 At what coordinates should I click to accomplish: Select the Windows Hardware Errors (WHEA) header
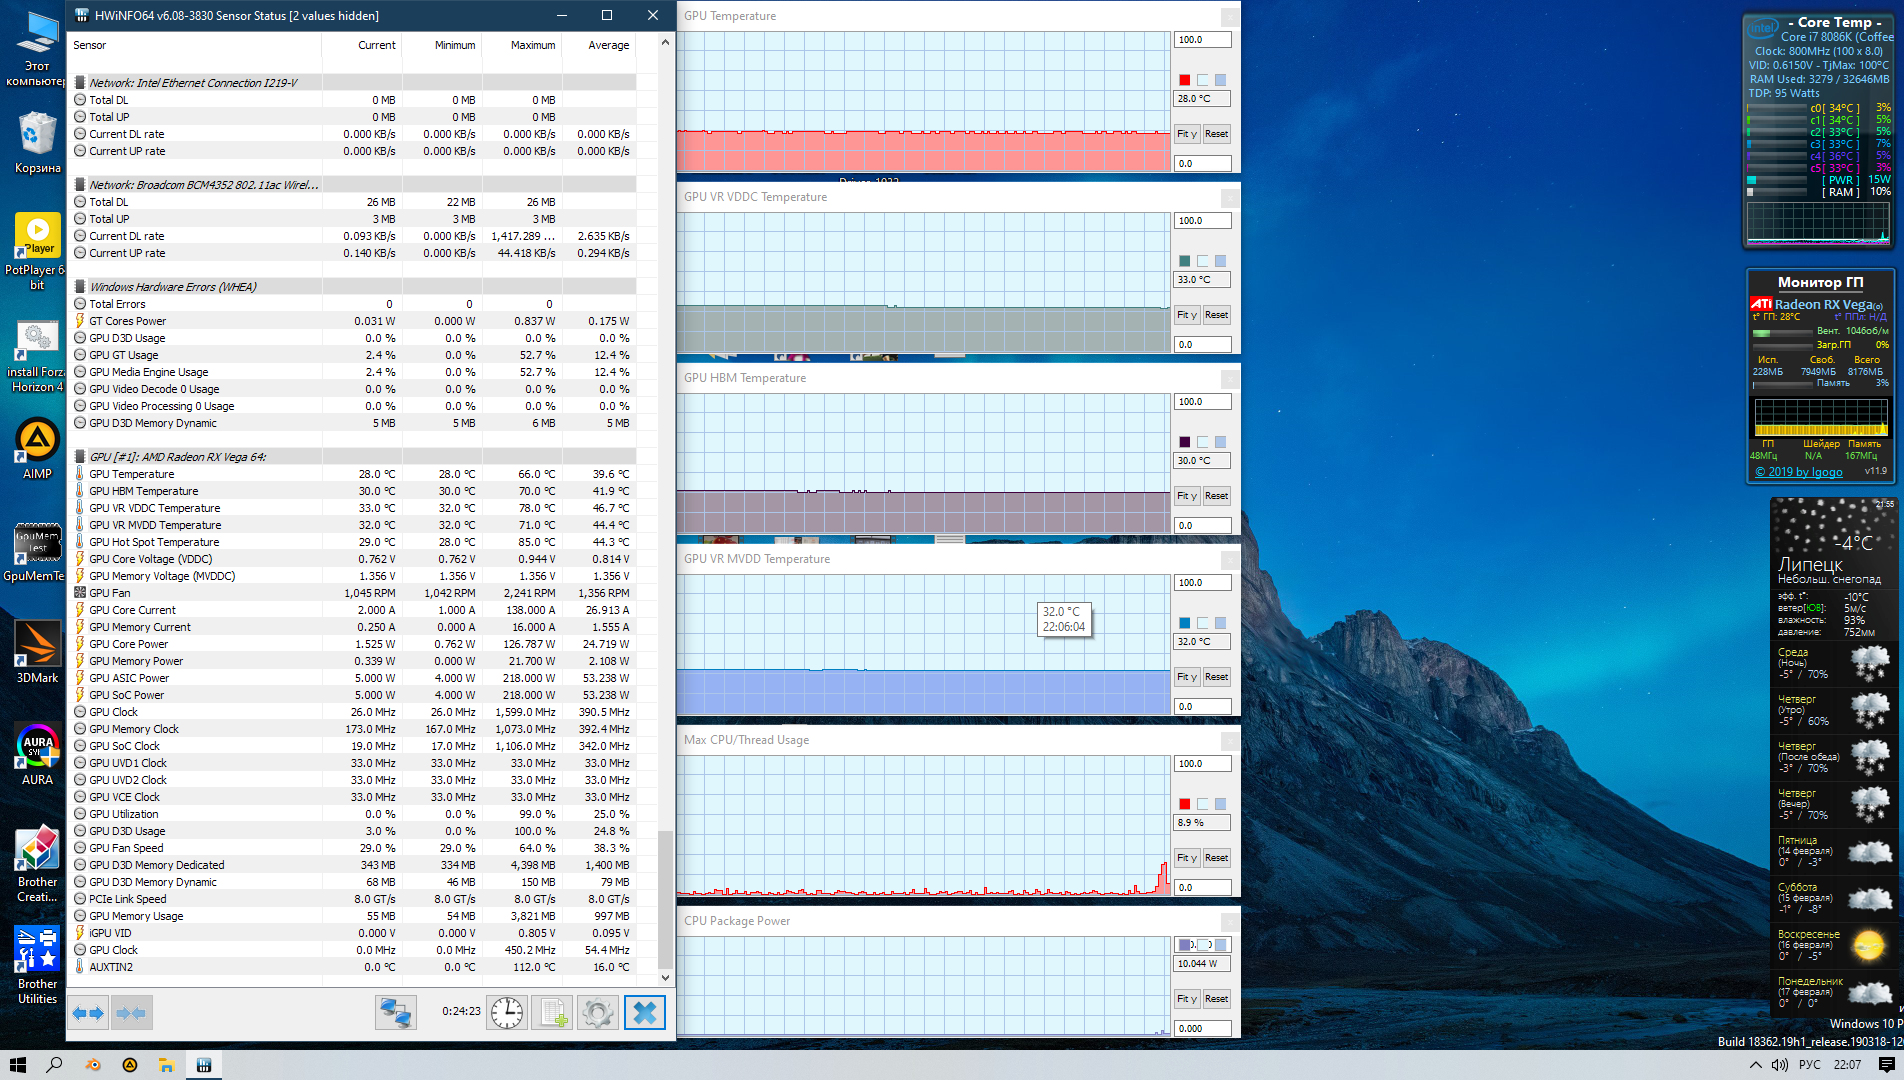point(354,287)
